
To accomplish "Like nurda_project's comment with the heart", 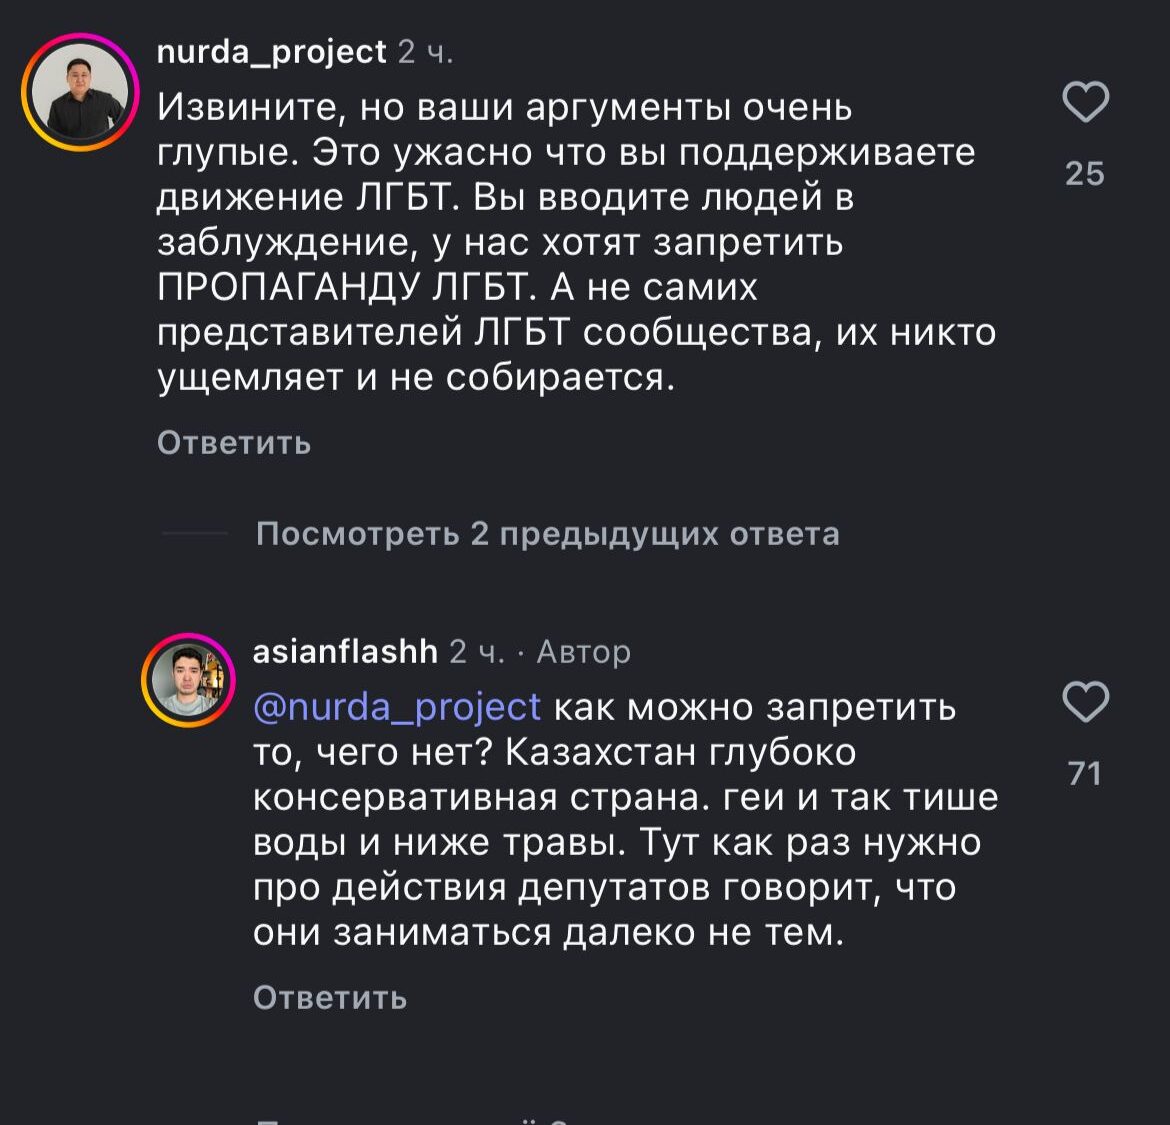I will click(1085, 103).
